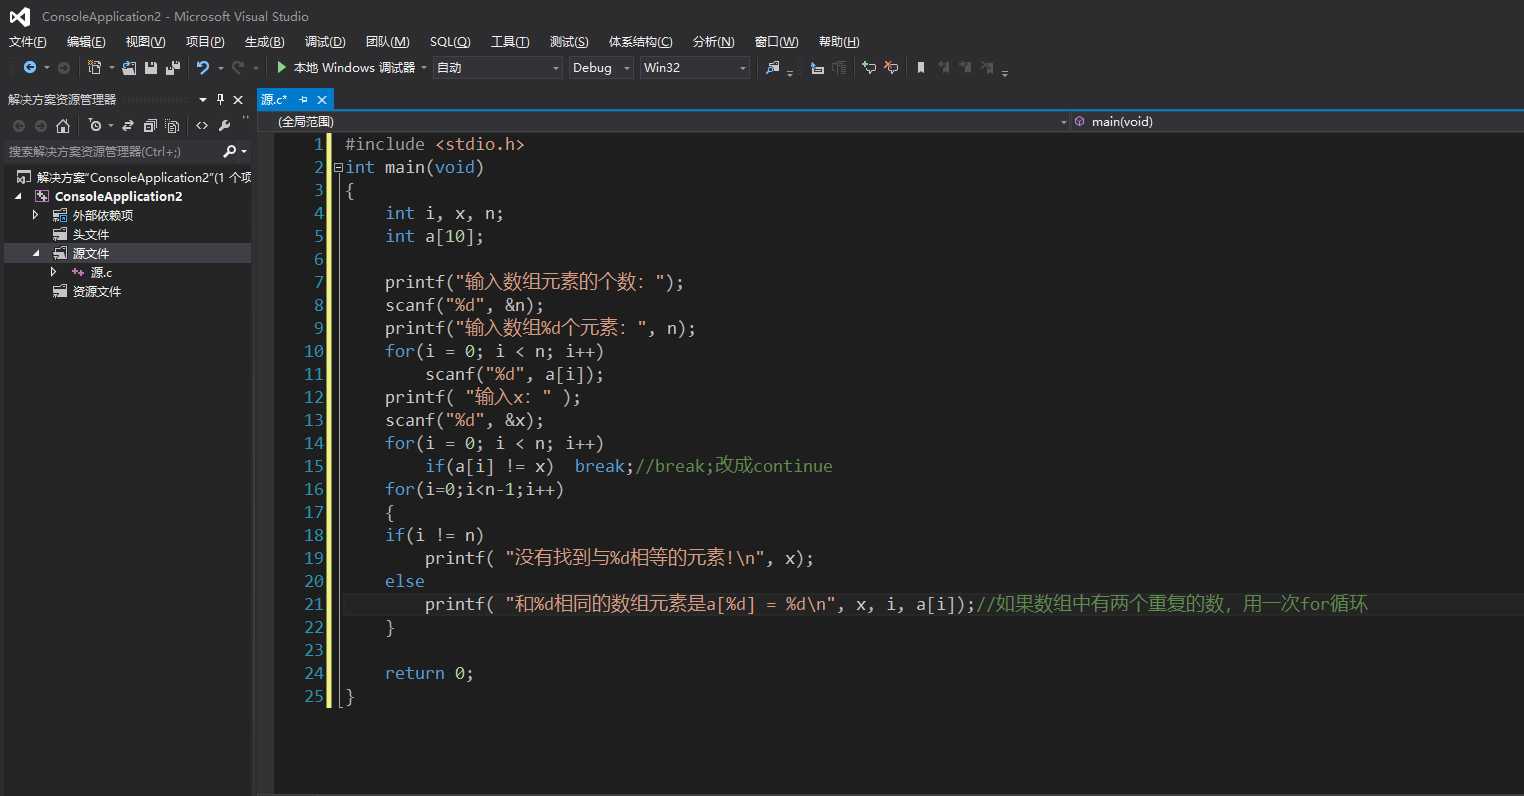Click the Home icon in Solution Explorer

(63, 126)
